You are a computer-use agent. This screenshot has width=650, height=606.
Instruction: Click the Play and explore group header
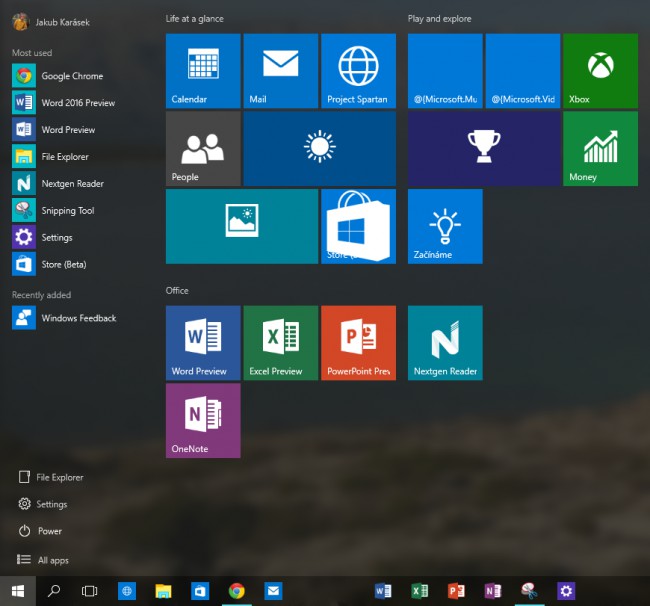(x=439, y=19)
